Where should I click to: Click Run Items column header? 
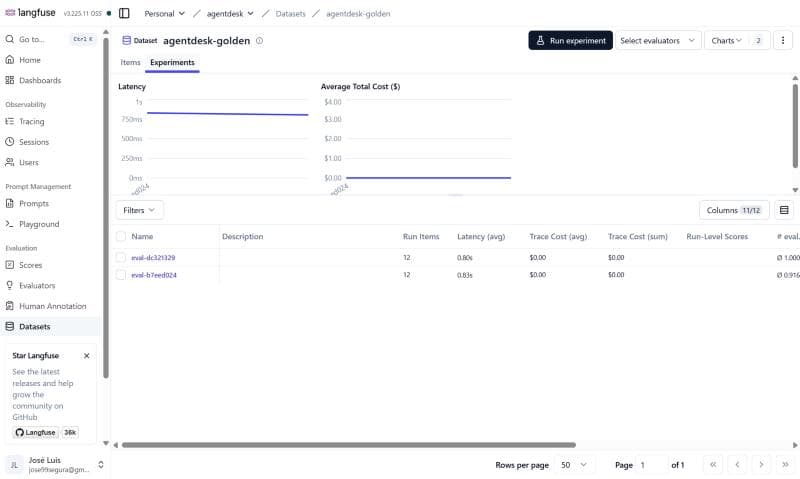coord(421,236)
